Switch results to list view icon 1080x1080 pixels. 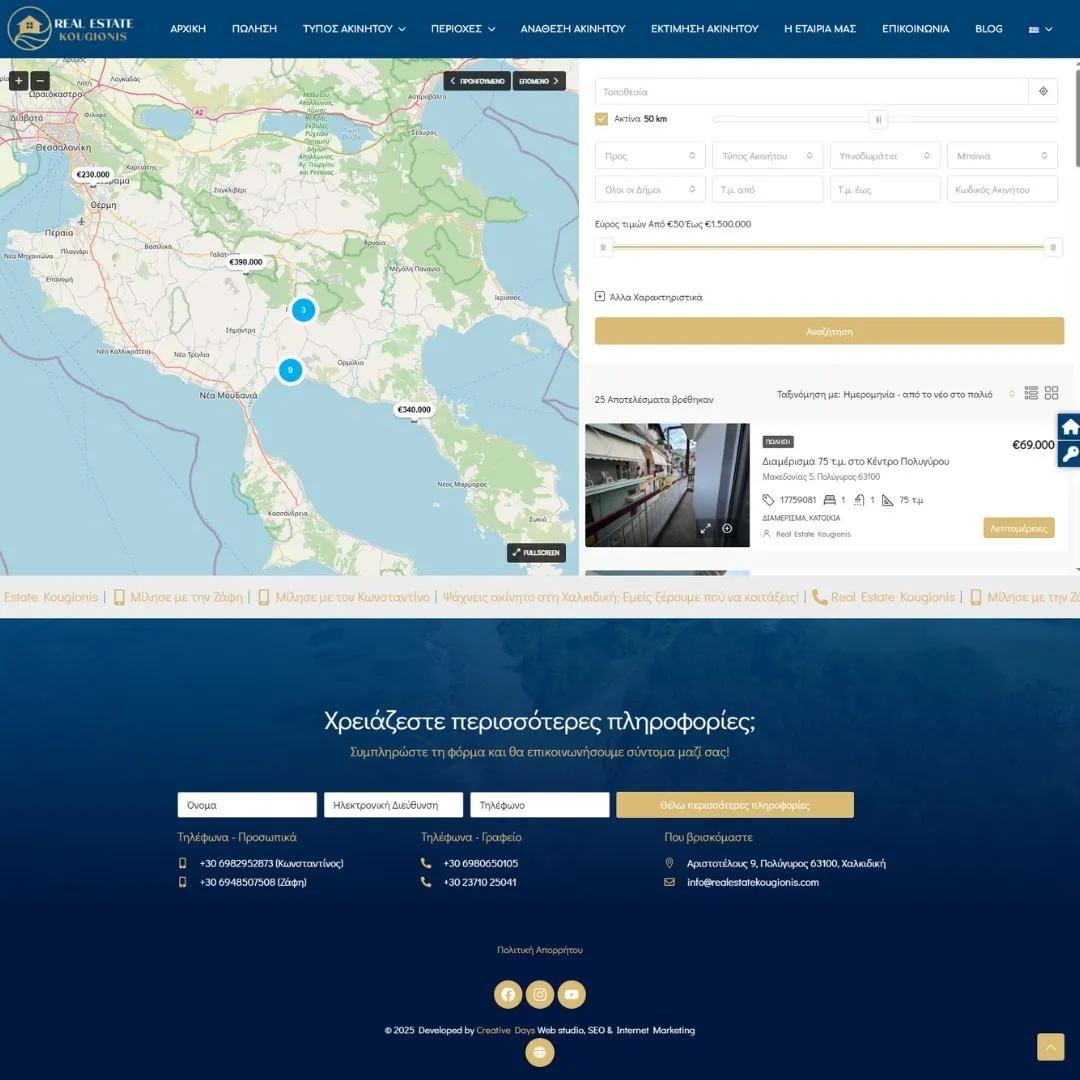(x=1030, y=393)
